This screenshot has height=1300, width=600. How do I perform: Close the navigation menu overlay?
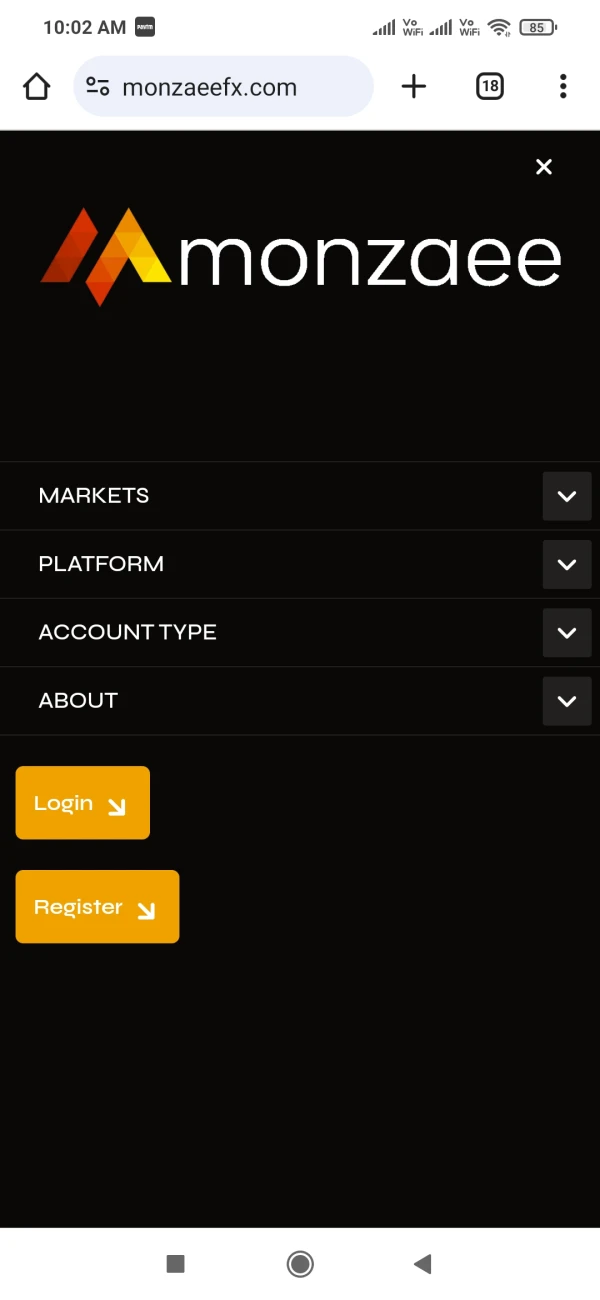(544, 167)
